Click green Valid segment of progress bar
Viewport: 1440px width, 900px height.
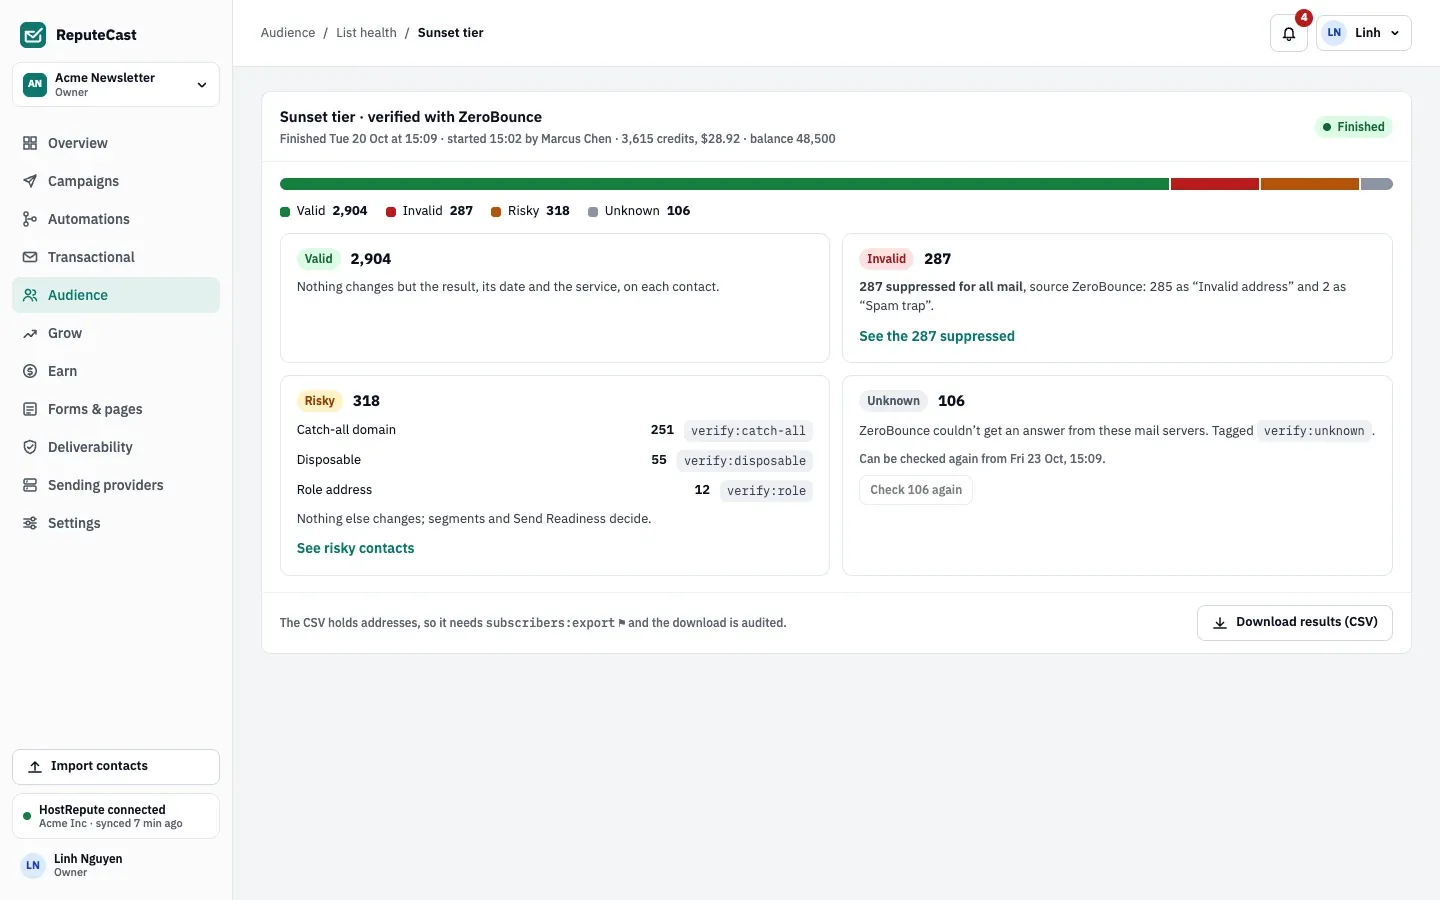click(x=724, y=184)
